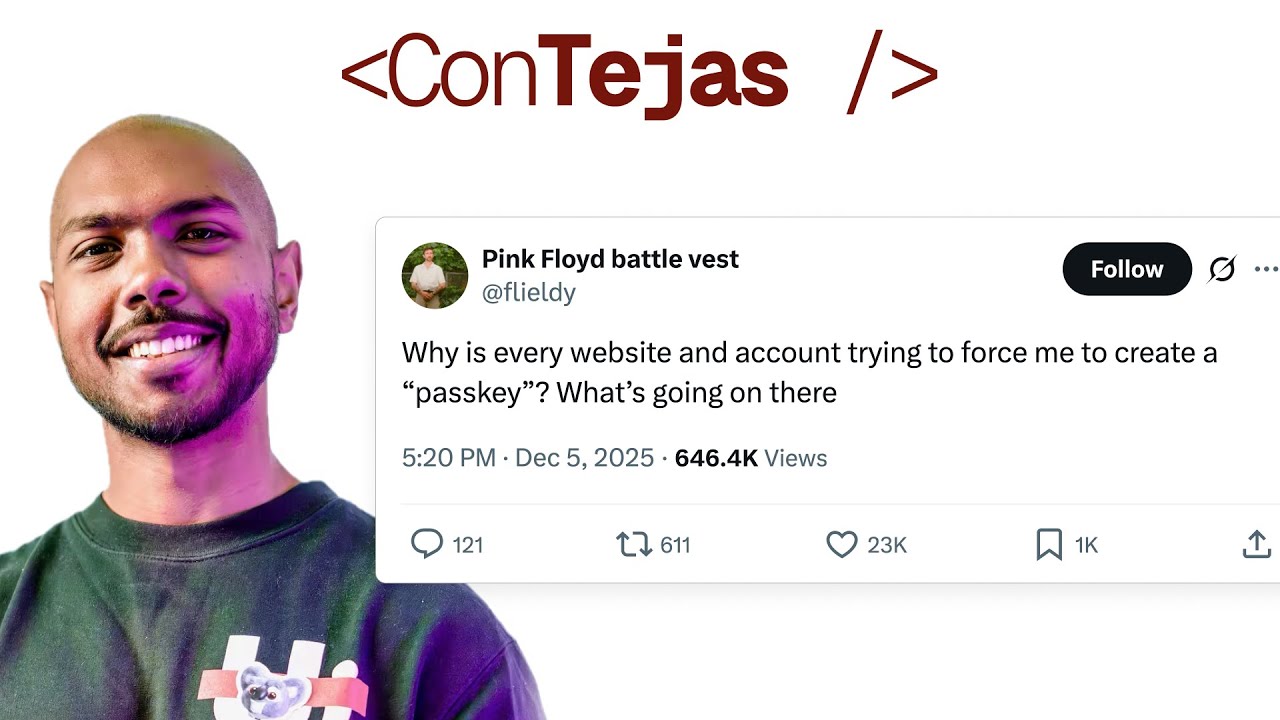Viewport: 1280px width, 720px height.
Task: Click the 23K likes count
Action: click(887, 545)
